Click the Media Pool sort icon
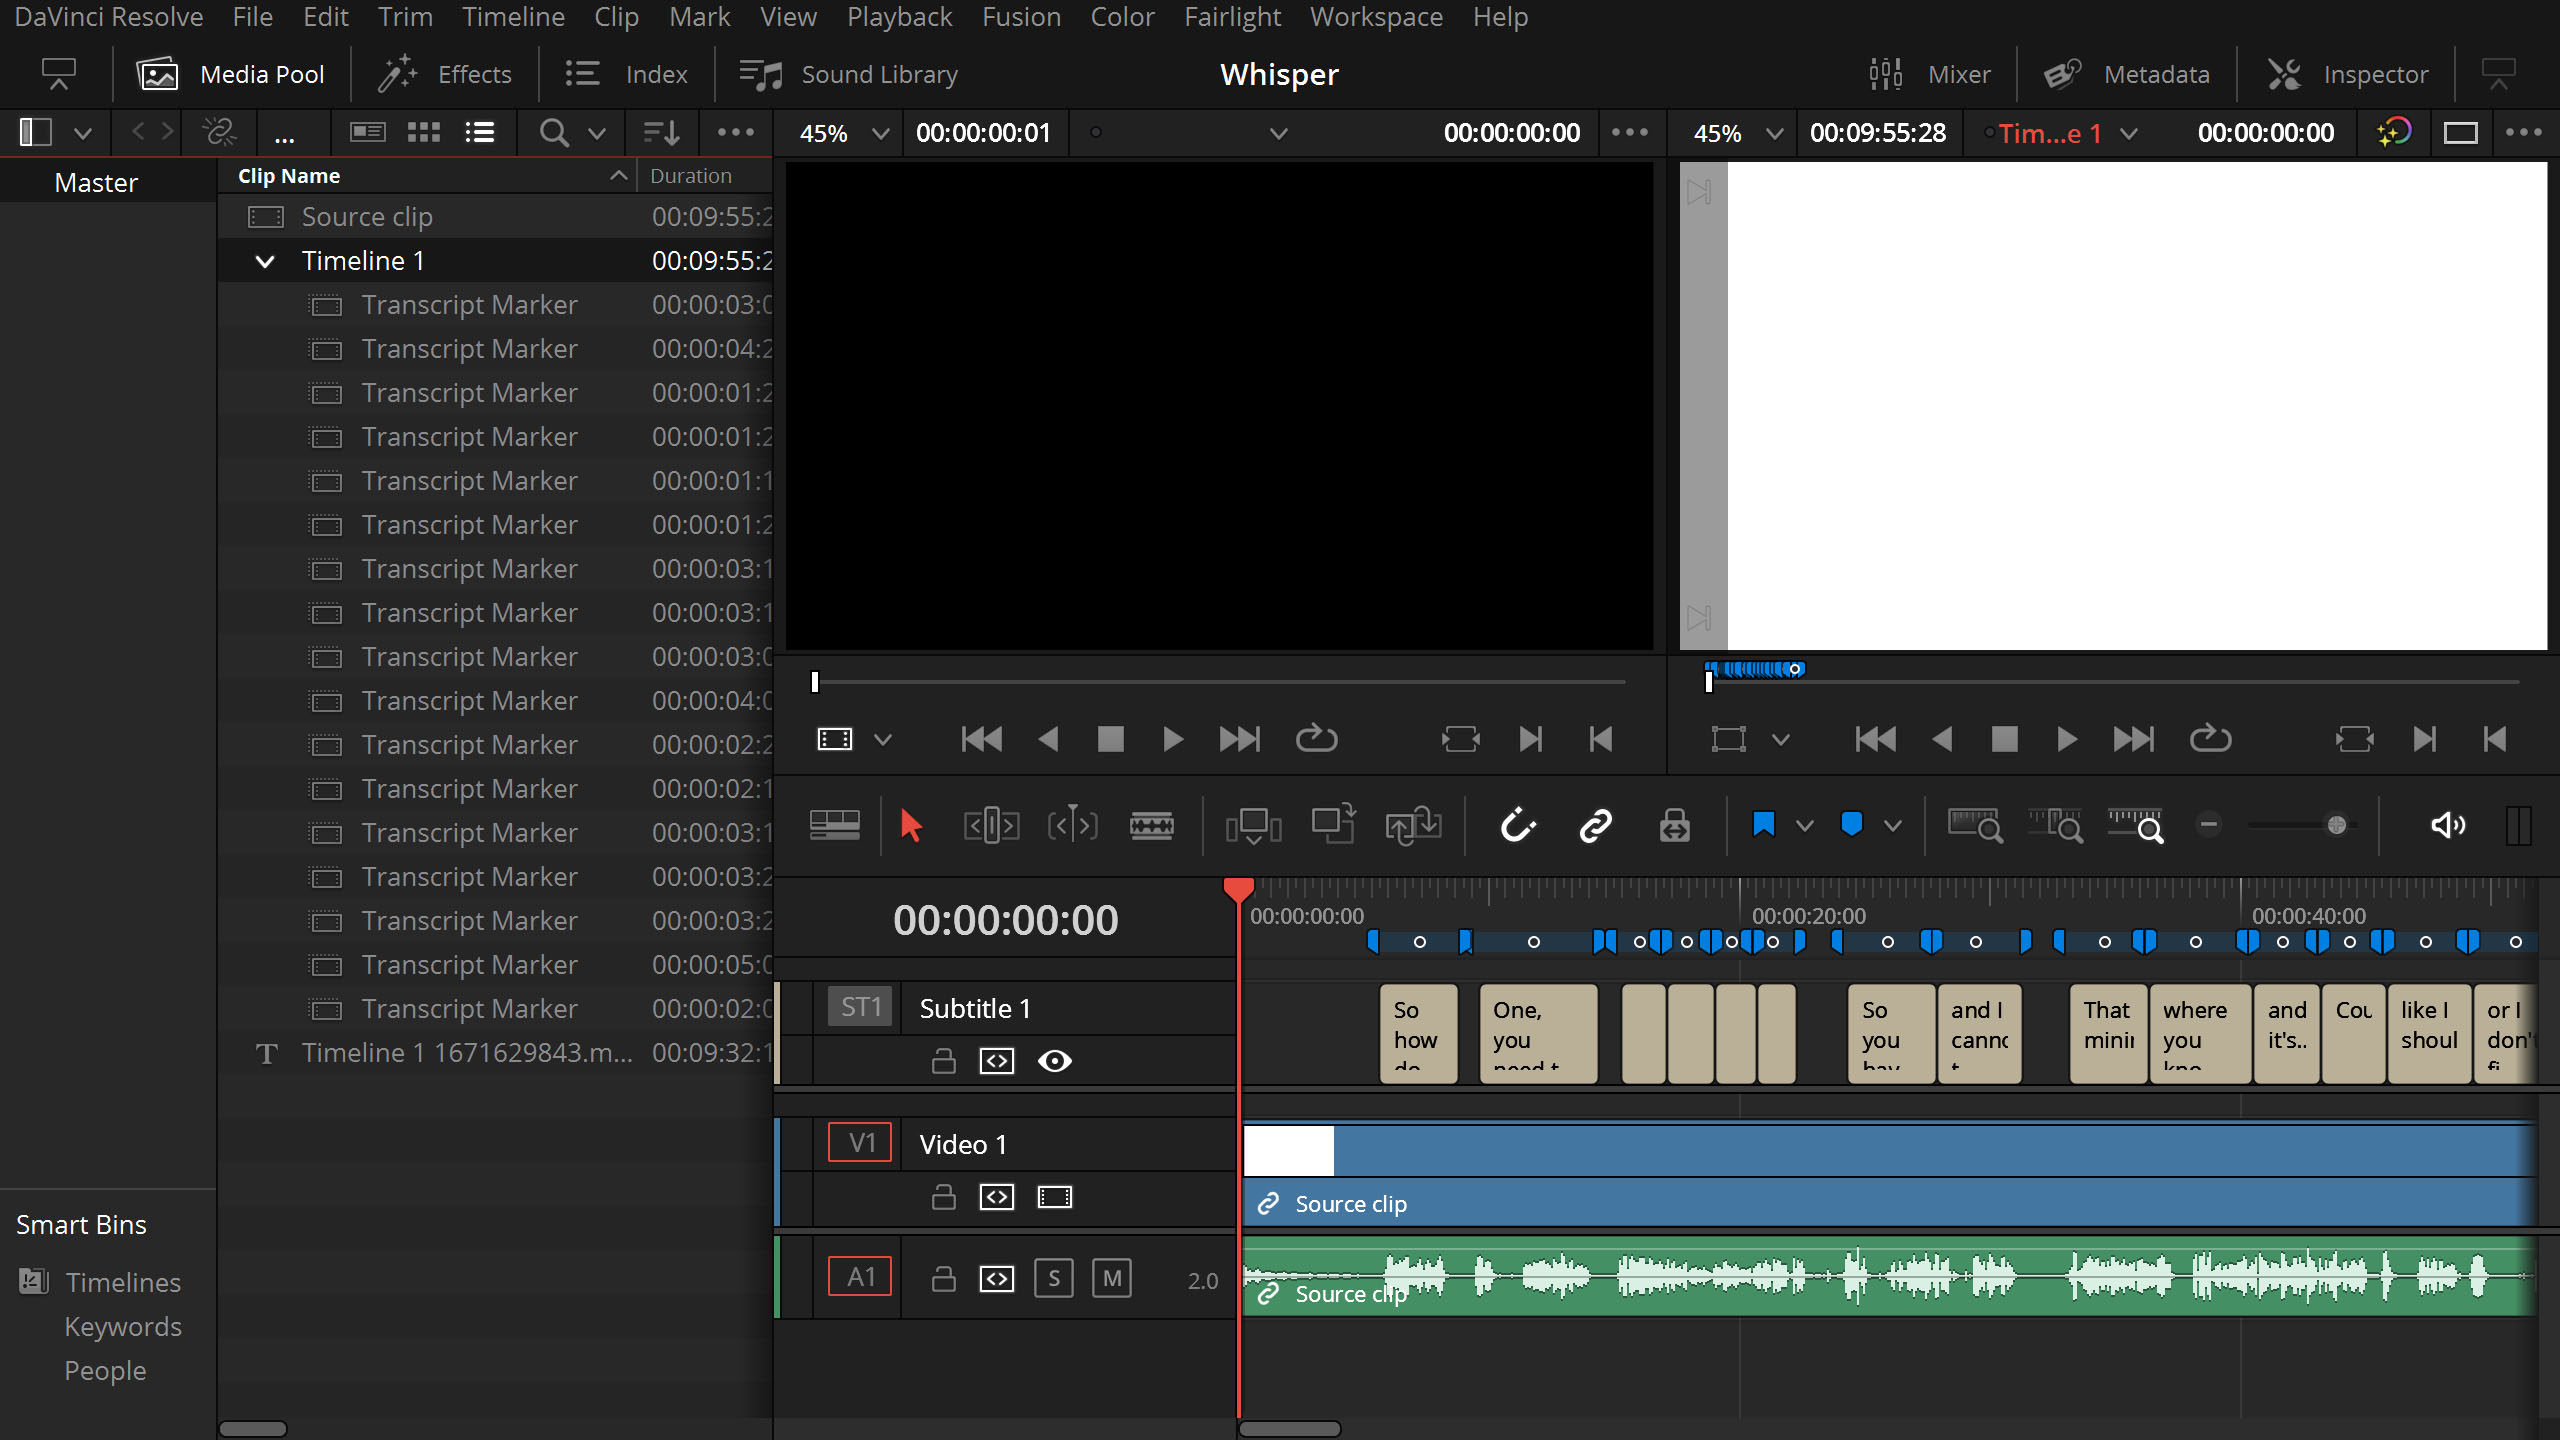 [x=661, y=132]
